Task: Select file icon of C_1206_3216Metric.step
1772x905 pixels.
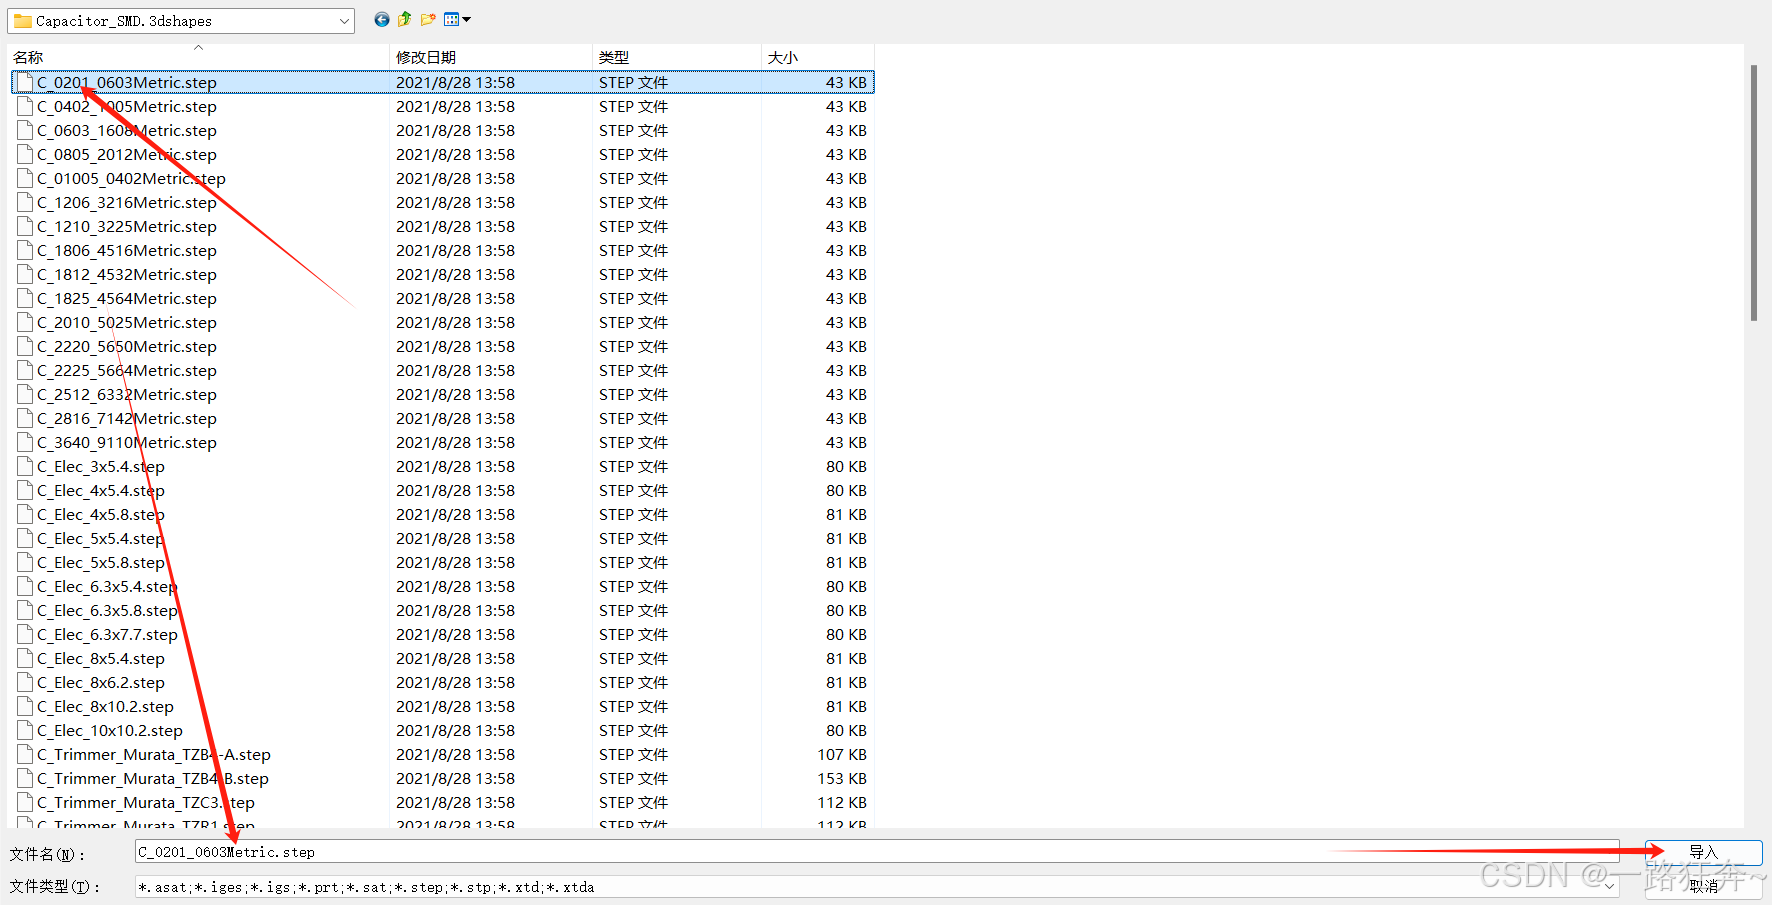Action: point(25,202)
